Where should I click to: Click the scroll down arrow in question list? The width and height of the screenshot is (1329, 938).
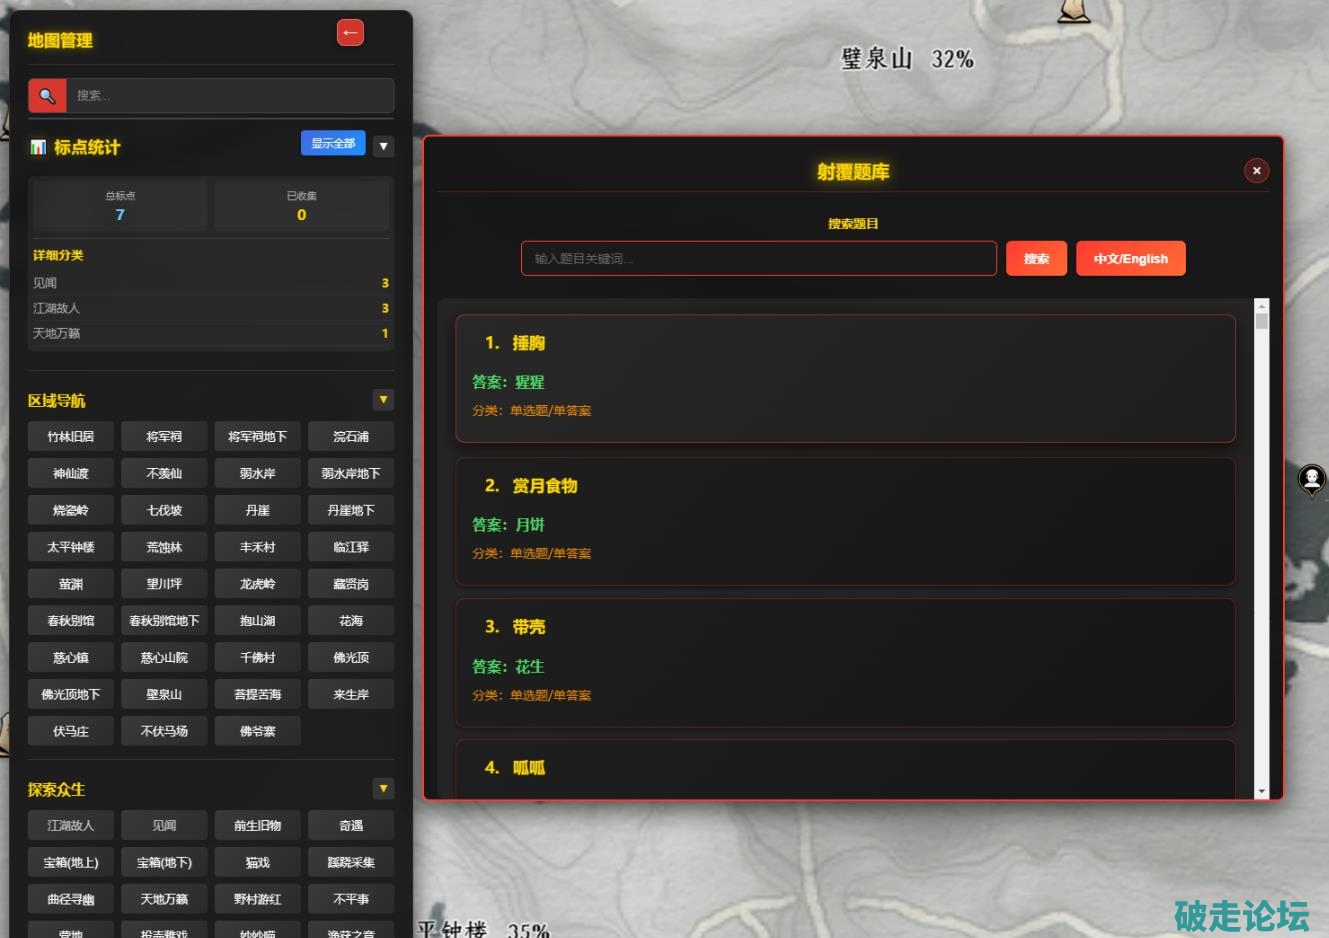click(1261, 791)
